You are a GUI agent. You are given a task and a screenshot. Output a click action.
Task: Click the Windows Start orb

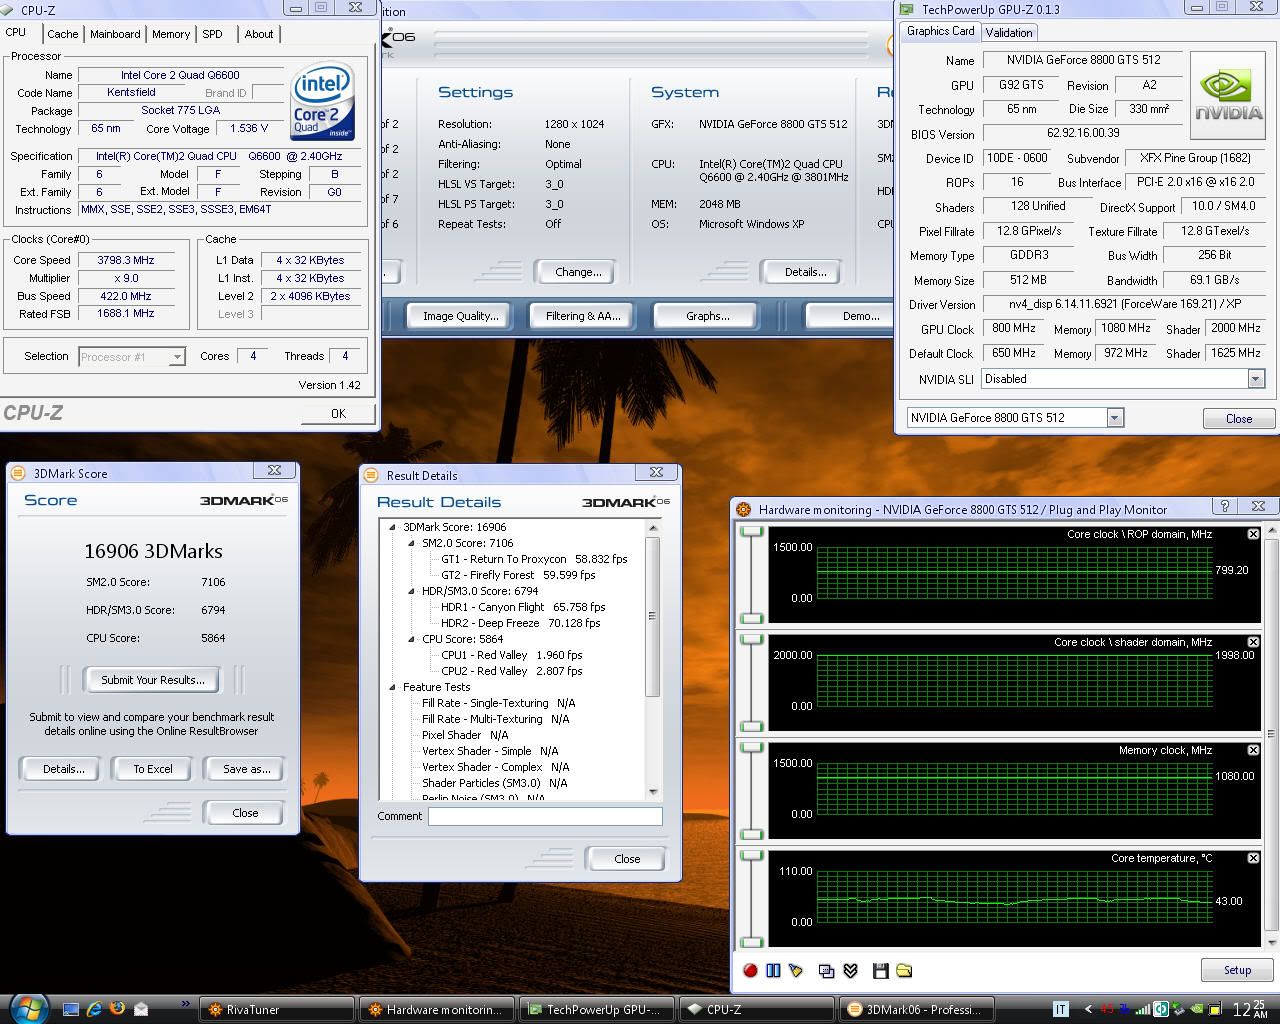27,1007
